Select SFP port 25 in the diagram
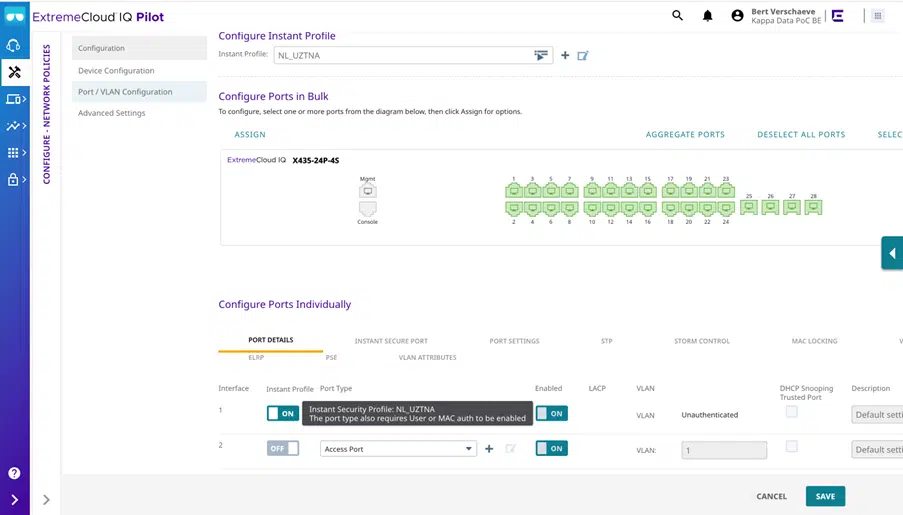The height and width of the screenshot is (515, 903). 749,207
